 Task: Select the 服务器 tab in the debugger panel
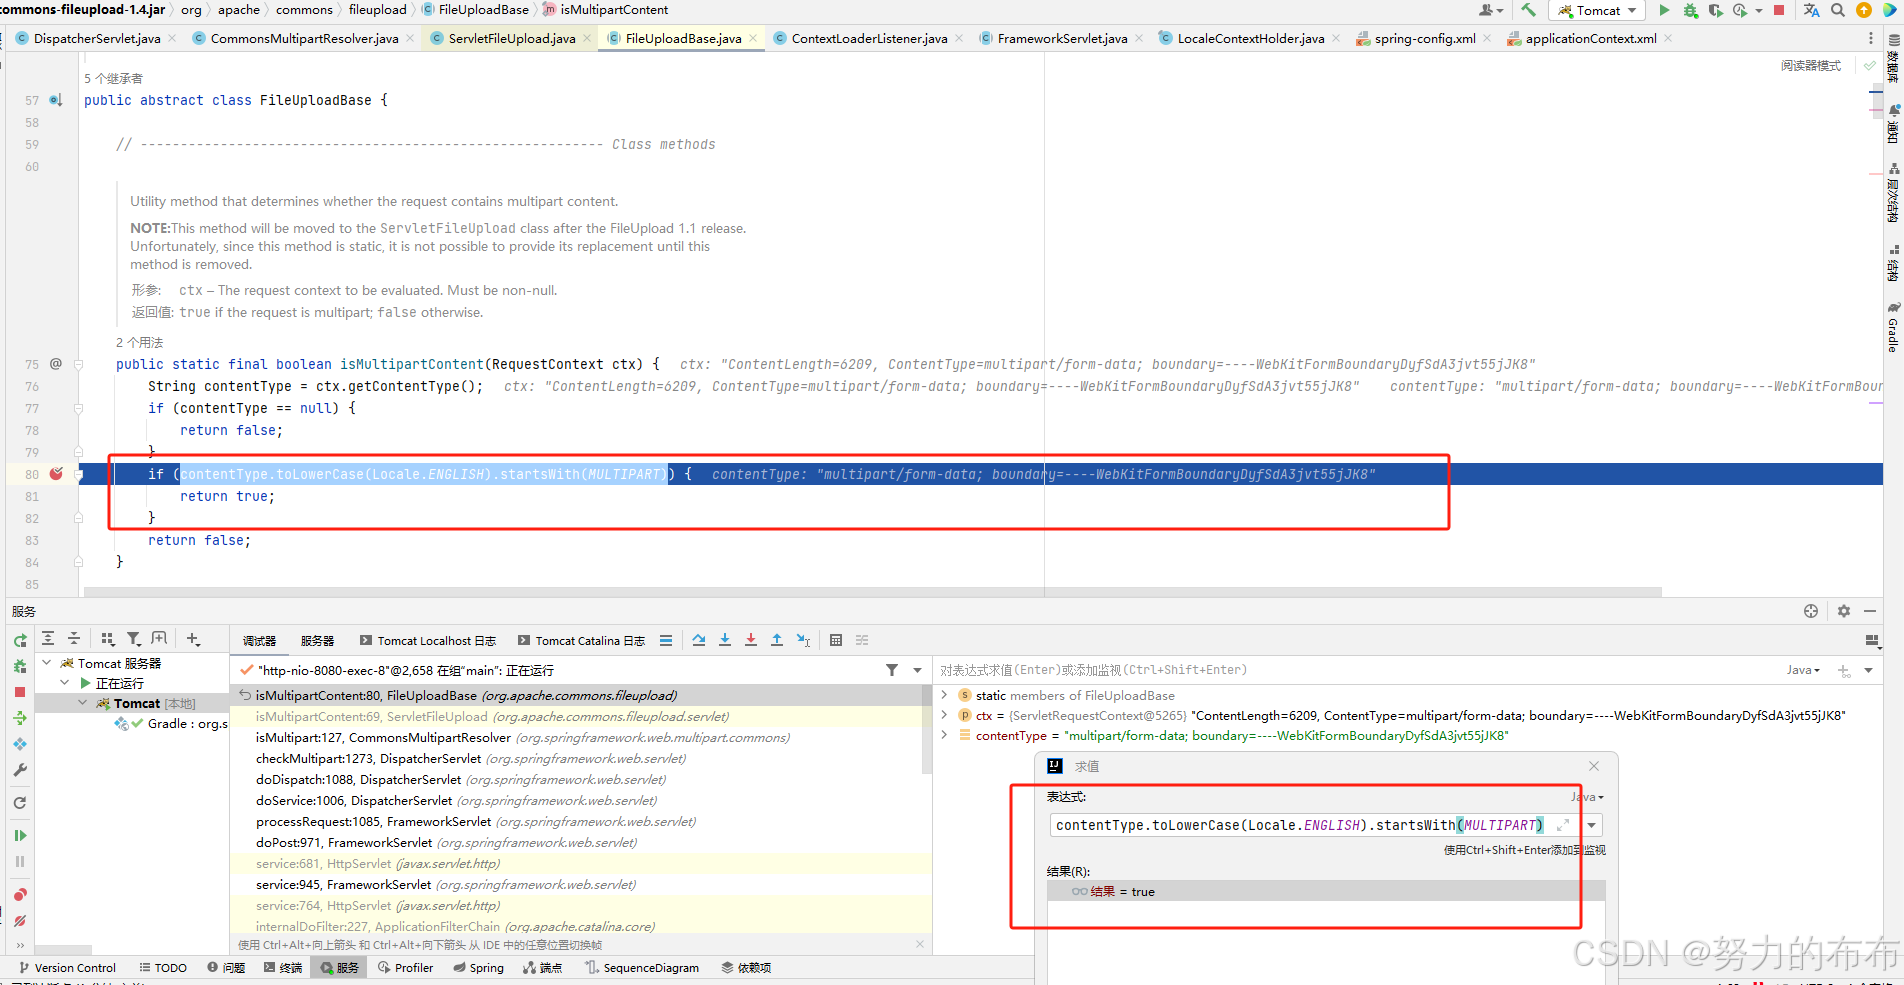pos(317,641)
